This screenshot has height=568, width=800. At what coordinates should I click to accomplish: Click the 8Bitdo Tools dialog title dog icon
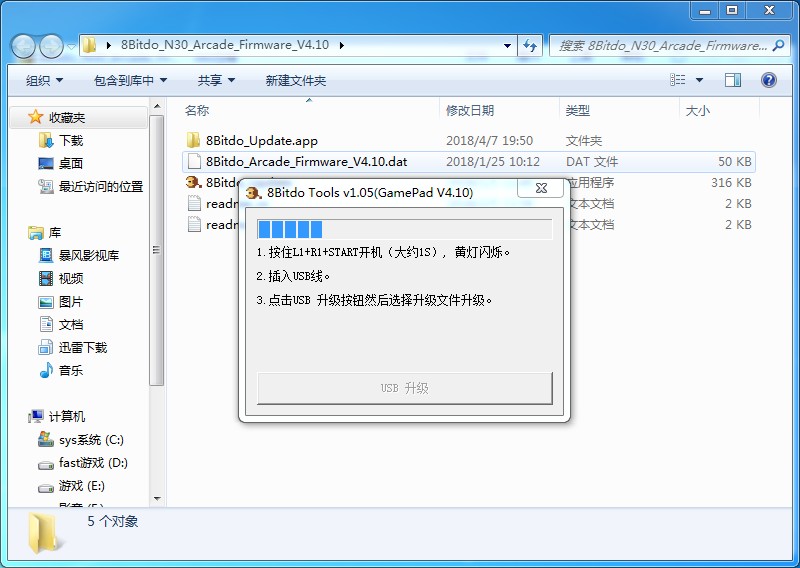pyautogui.click(x=254, y=193)
